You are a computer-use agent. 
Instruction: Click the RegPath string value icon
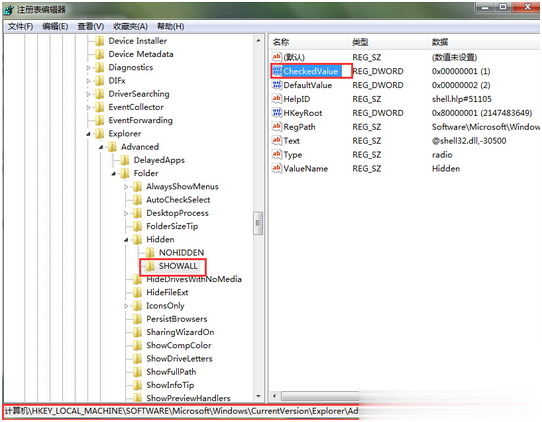277,127
